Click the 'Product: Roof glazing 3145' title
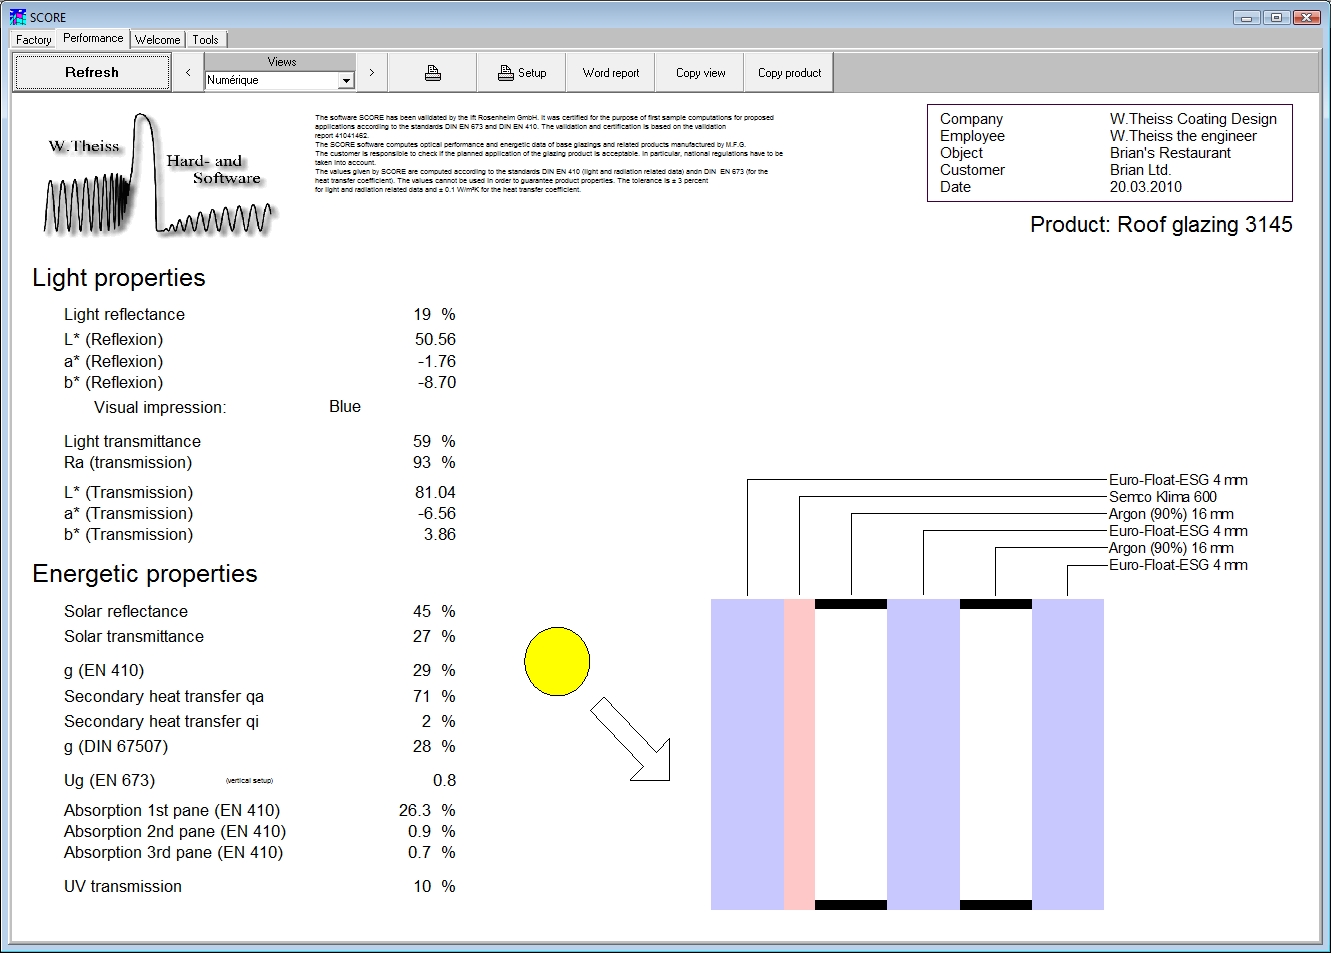This screenshot has width=1331, height=953. pyautogui.click(x=1161, y=225)
